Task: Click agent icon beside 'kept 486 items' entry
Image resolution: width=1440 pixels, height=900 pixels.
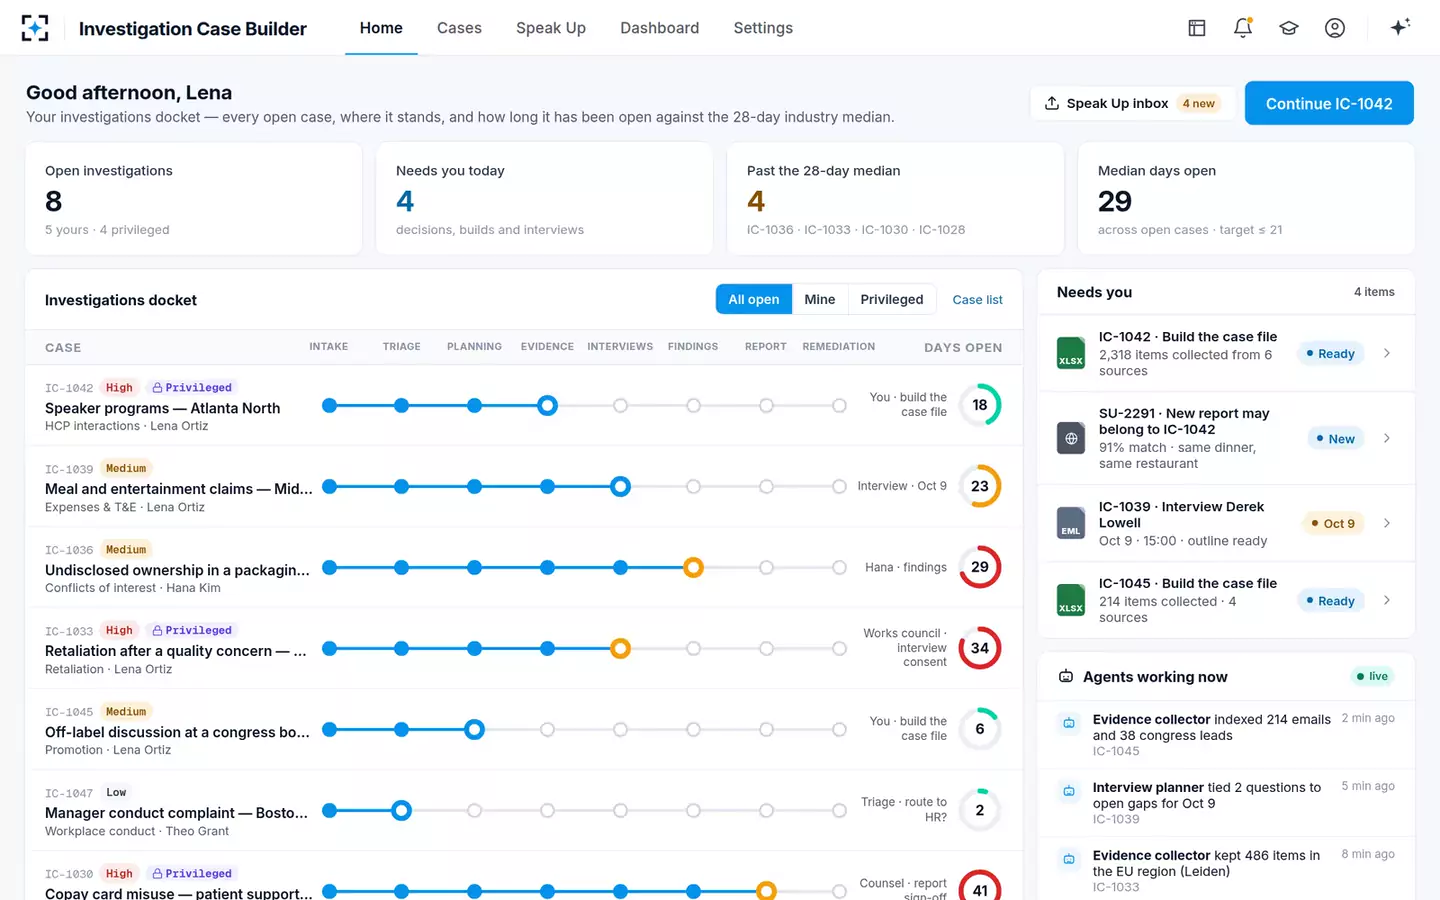Action: [x=1069, y=859]
